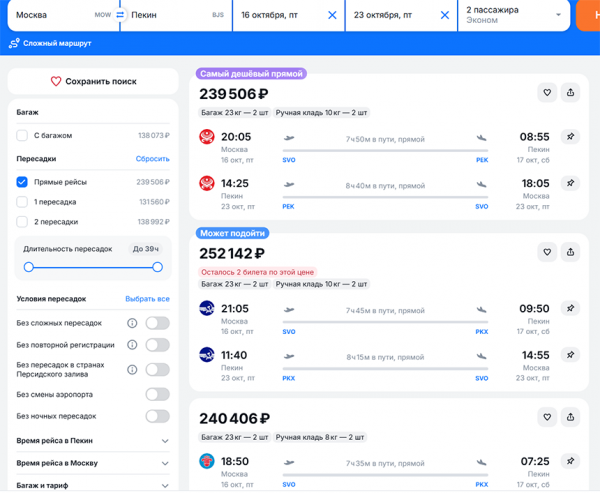Click the right handle of layover duration slider
The image size is (600, 493).
click(x=157, y=267)
